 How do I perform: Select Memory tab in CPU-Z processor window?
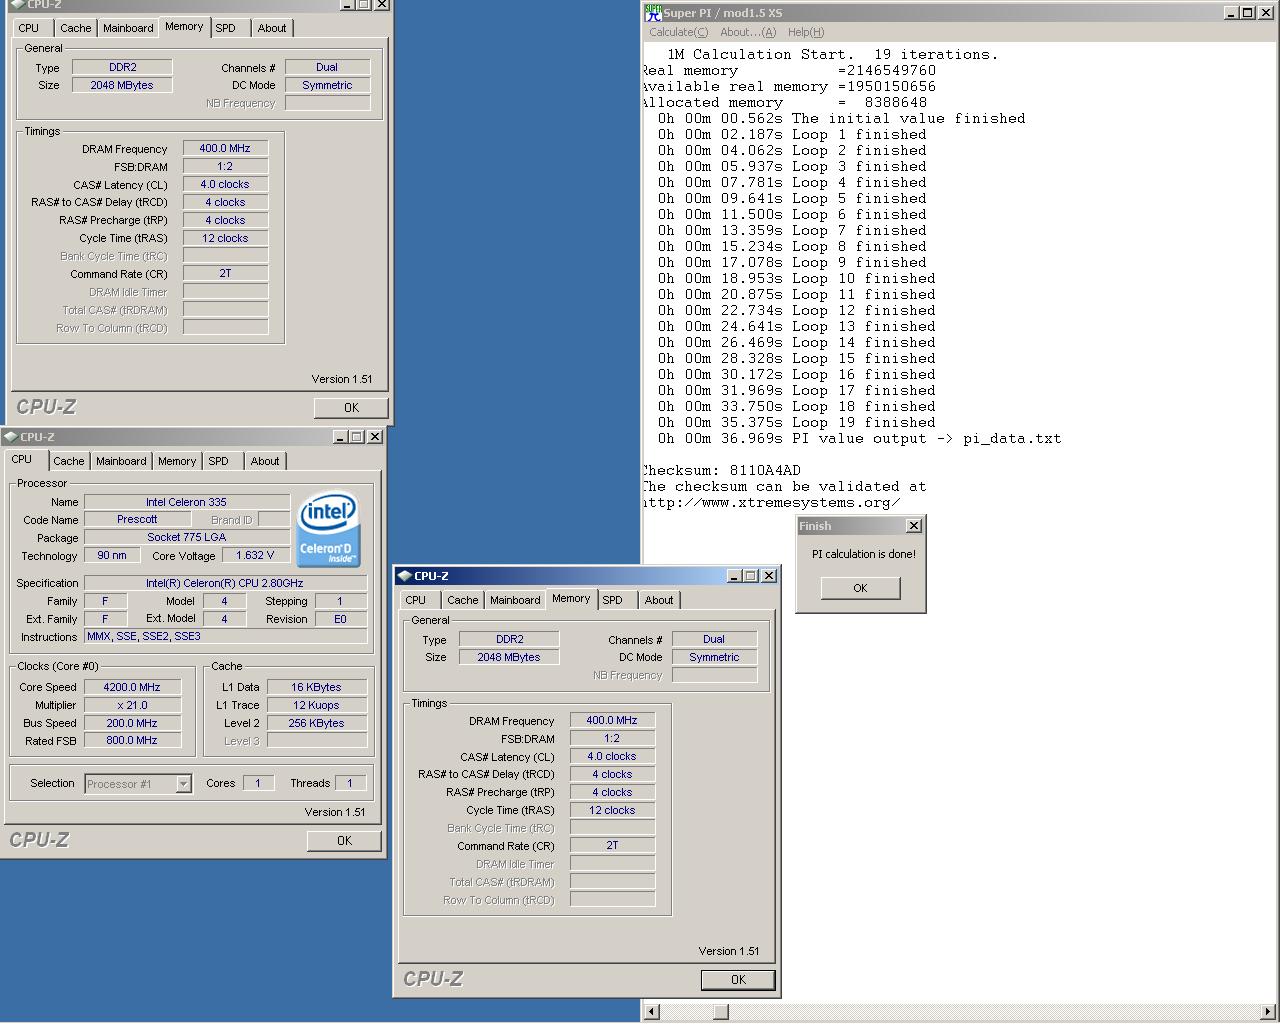click(176, 461)
